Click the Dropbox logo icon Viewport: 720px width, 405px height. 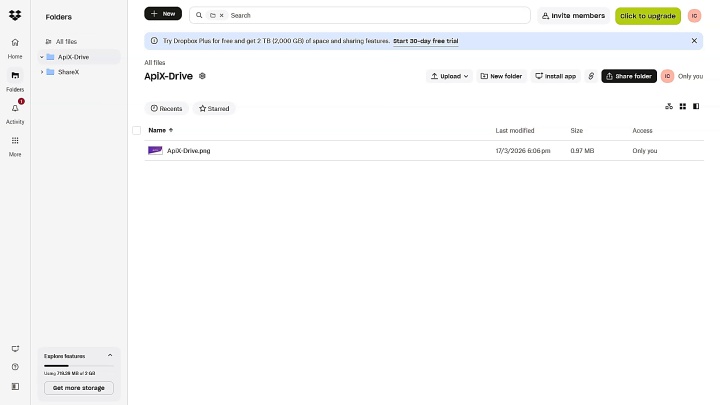click(x=15, y=16)
